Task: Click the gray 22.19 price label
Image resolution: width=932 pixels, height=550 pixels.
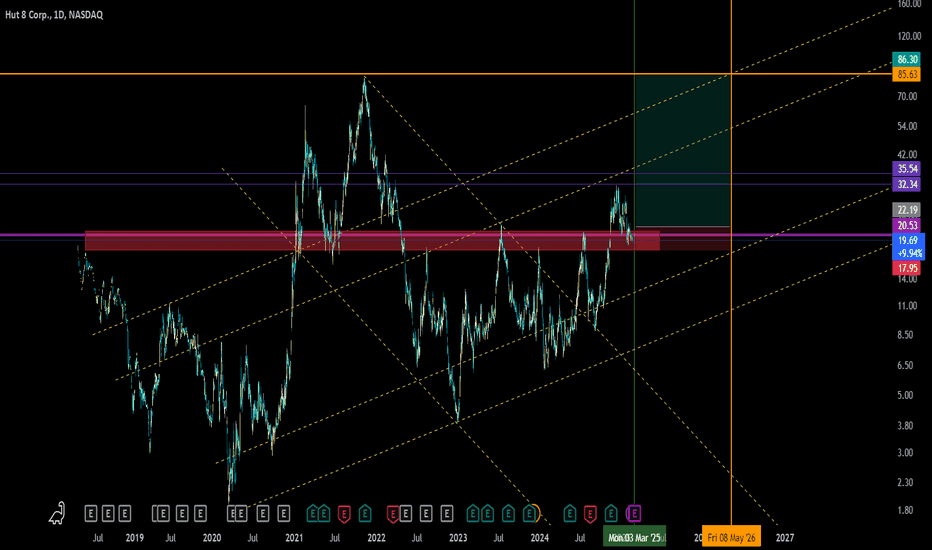Action: [907, 210]
